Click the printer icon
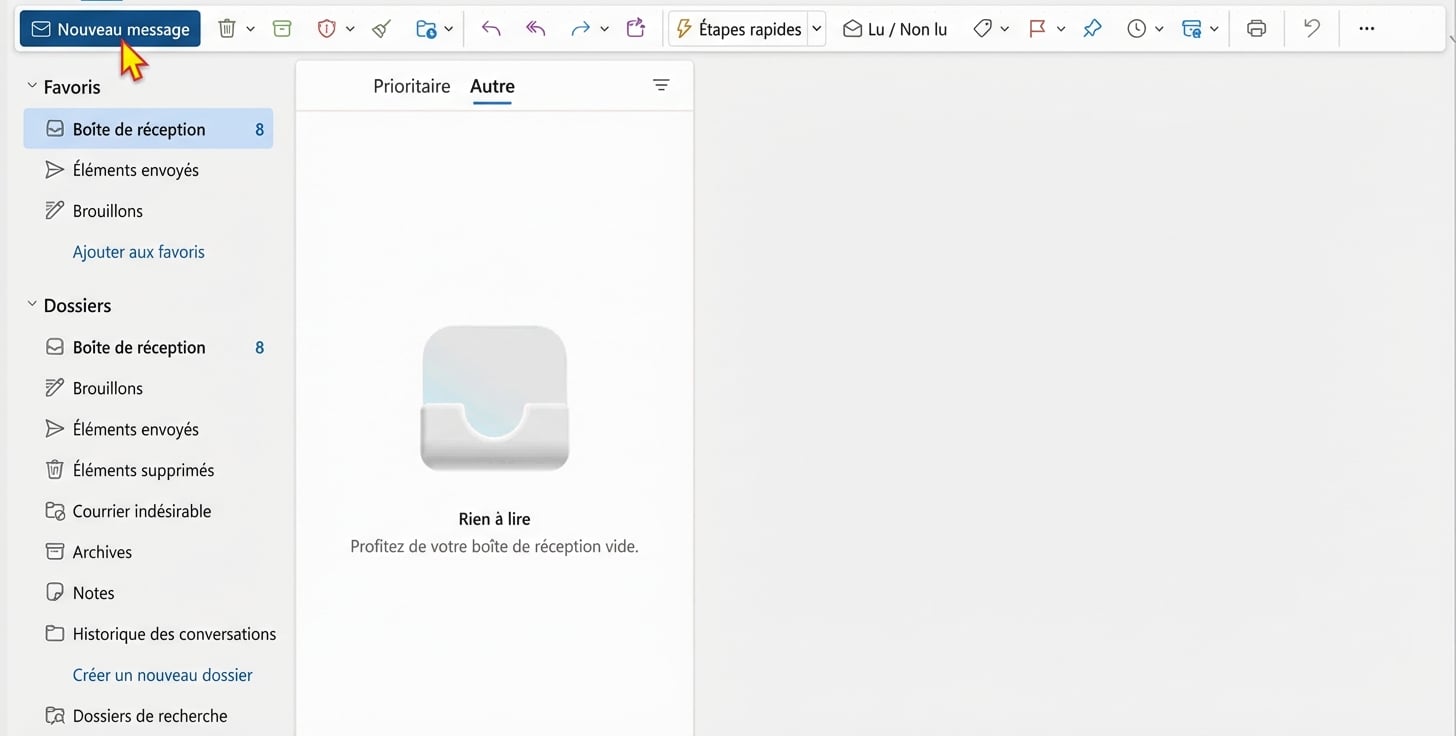 coord(1256,29)
